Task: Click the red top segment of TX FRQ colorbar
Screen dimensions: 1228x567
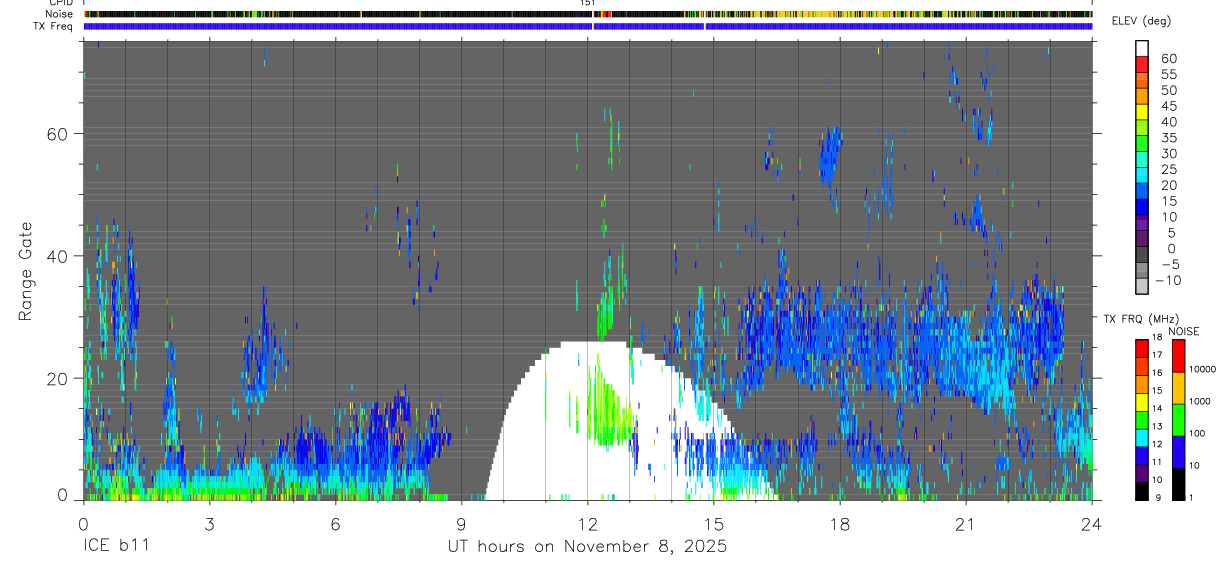Action: 1142,348
